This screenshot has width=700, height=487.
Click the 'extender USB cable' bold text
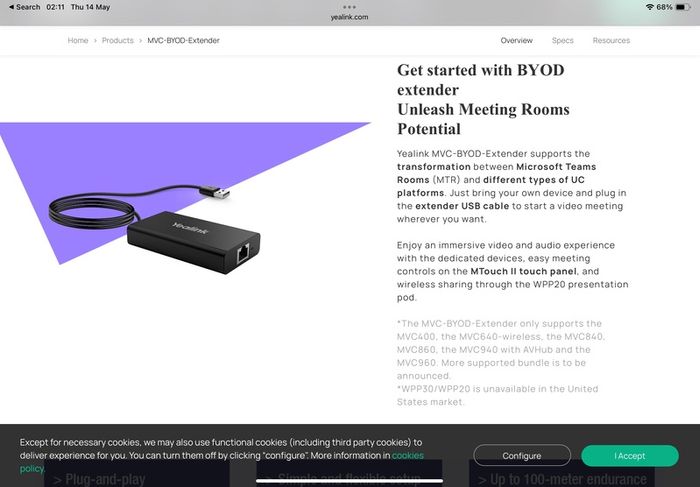pos(462,206)
